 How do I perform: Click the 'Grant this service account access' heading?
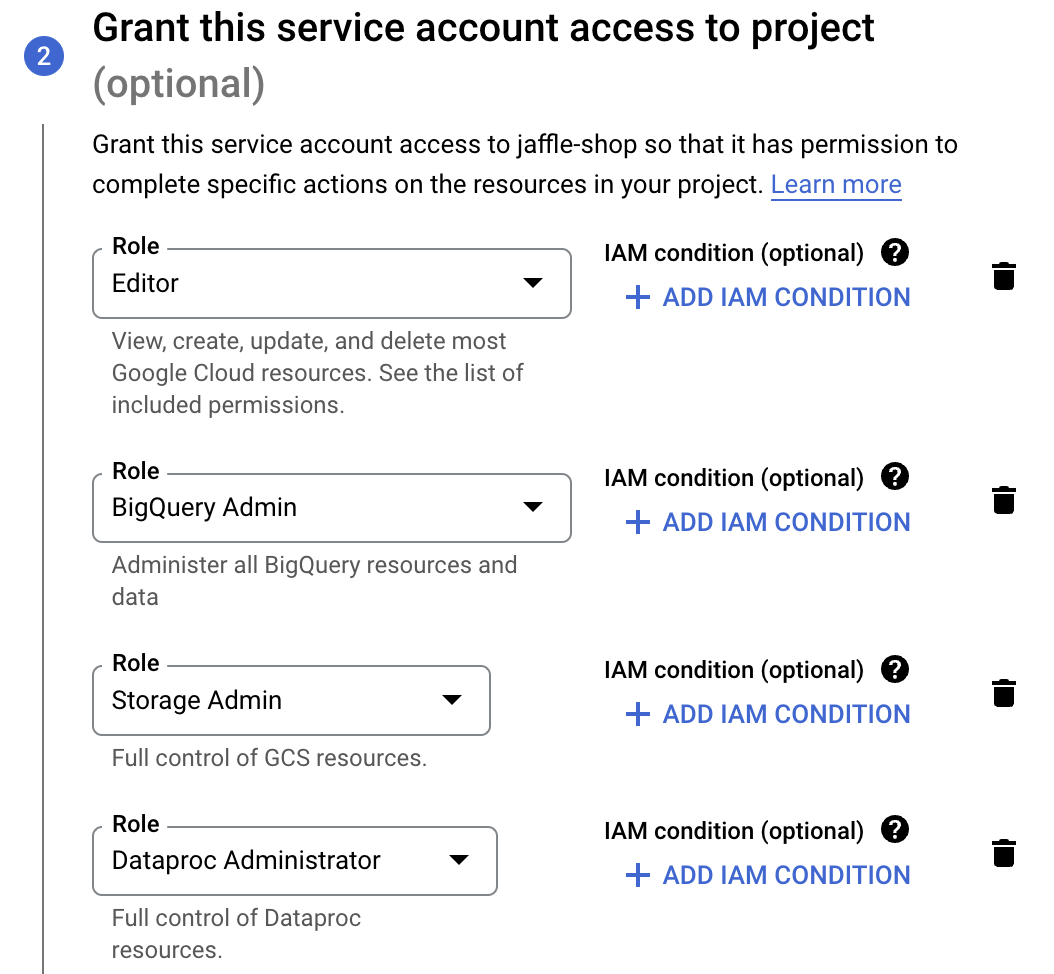pos(483,28)
